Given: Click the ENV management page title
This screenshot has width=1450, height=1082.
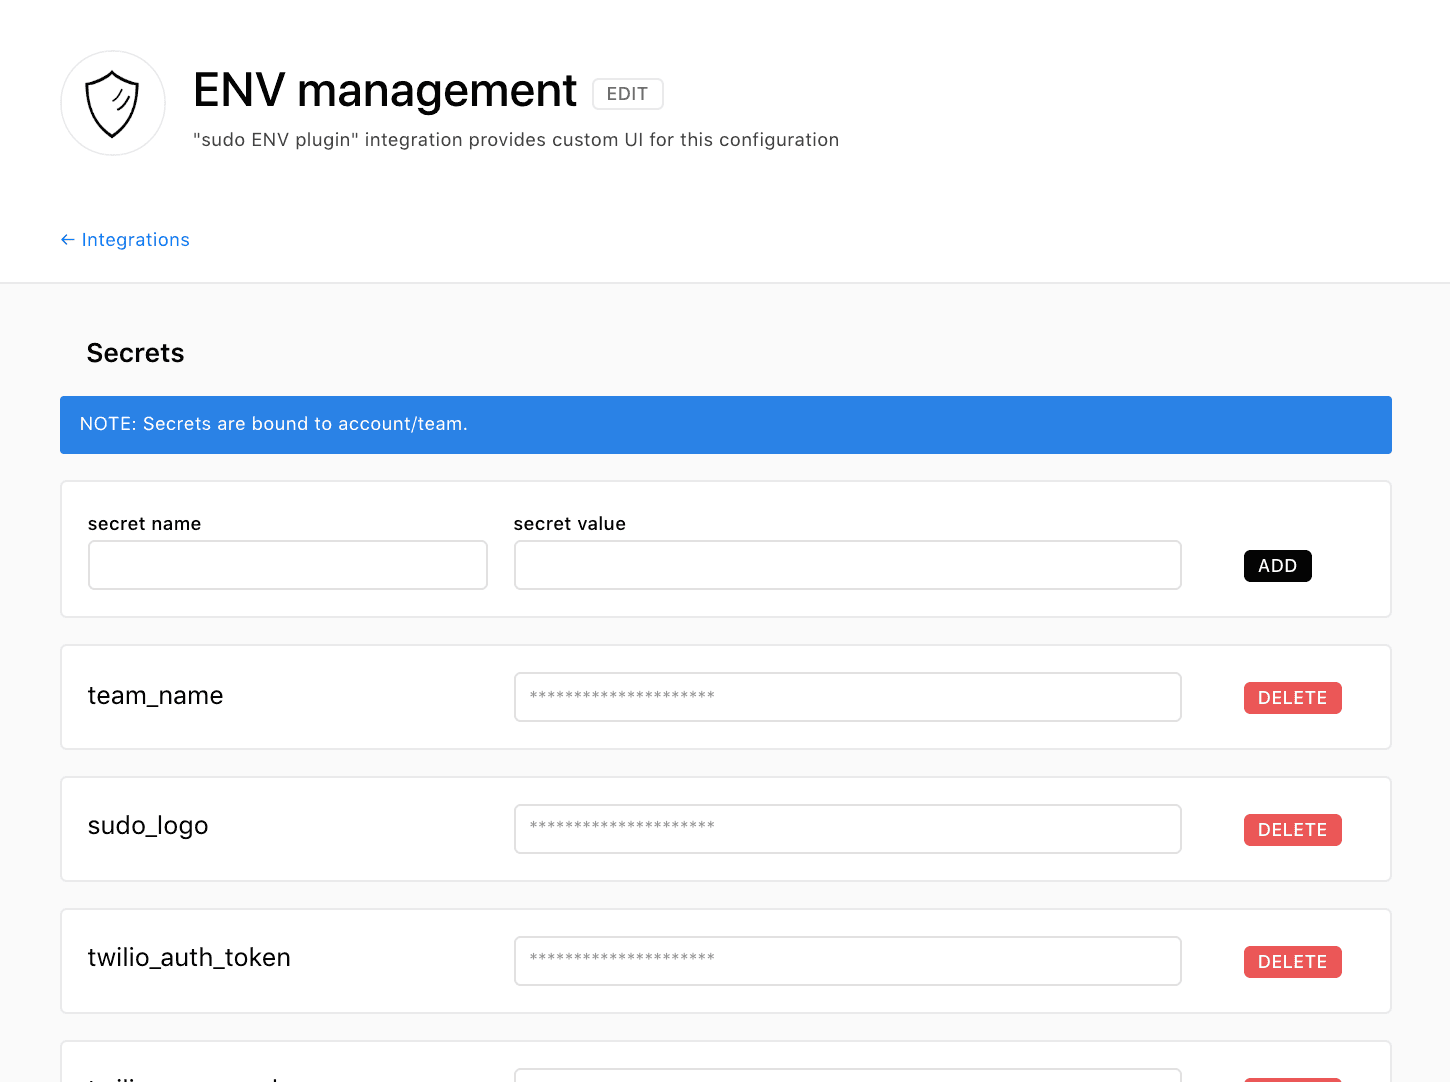Looking at the screenshot, I should 385,91.
